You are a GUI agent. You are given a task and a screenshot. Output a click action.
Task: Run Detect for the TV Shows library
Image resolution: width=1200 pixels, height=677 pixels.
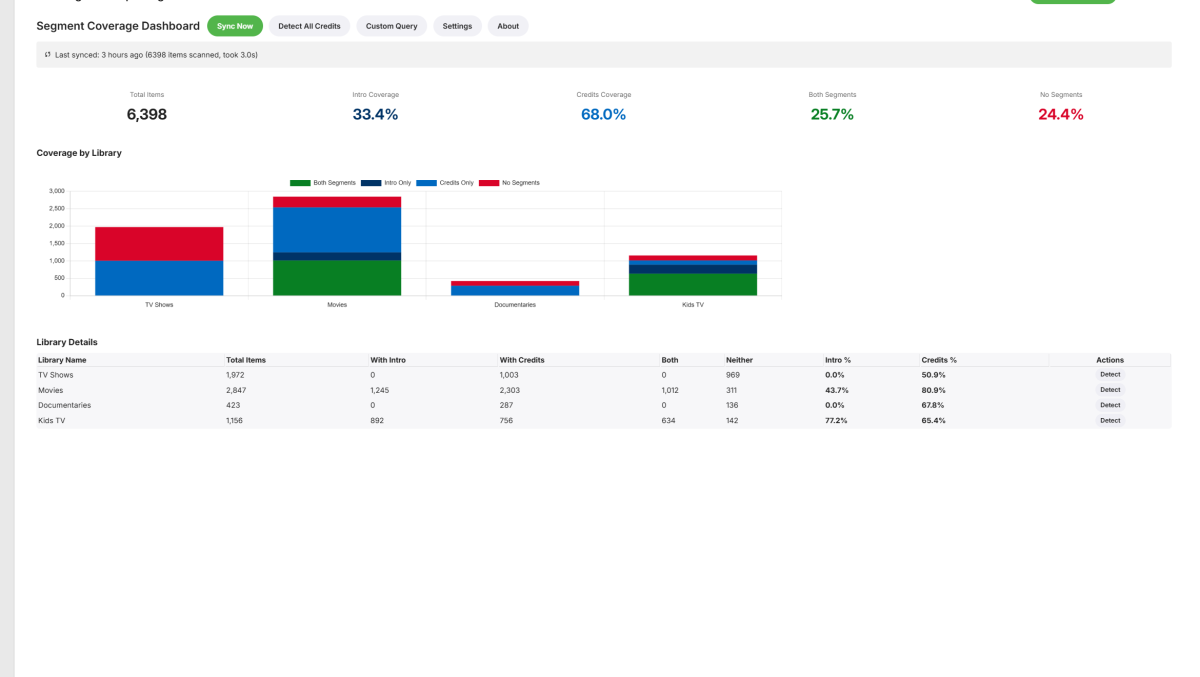[1110, 375]
